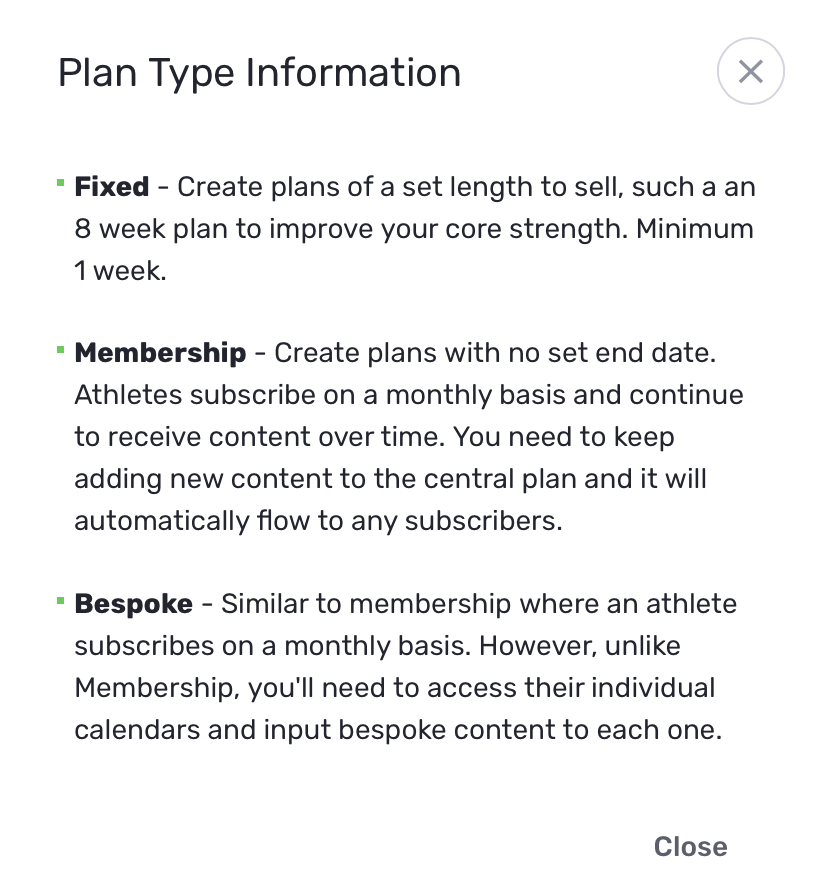Click the green bullet beside Fixed
Screen dimensions: 824x894
tap(61, 183)
